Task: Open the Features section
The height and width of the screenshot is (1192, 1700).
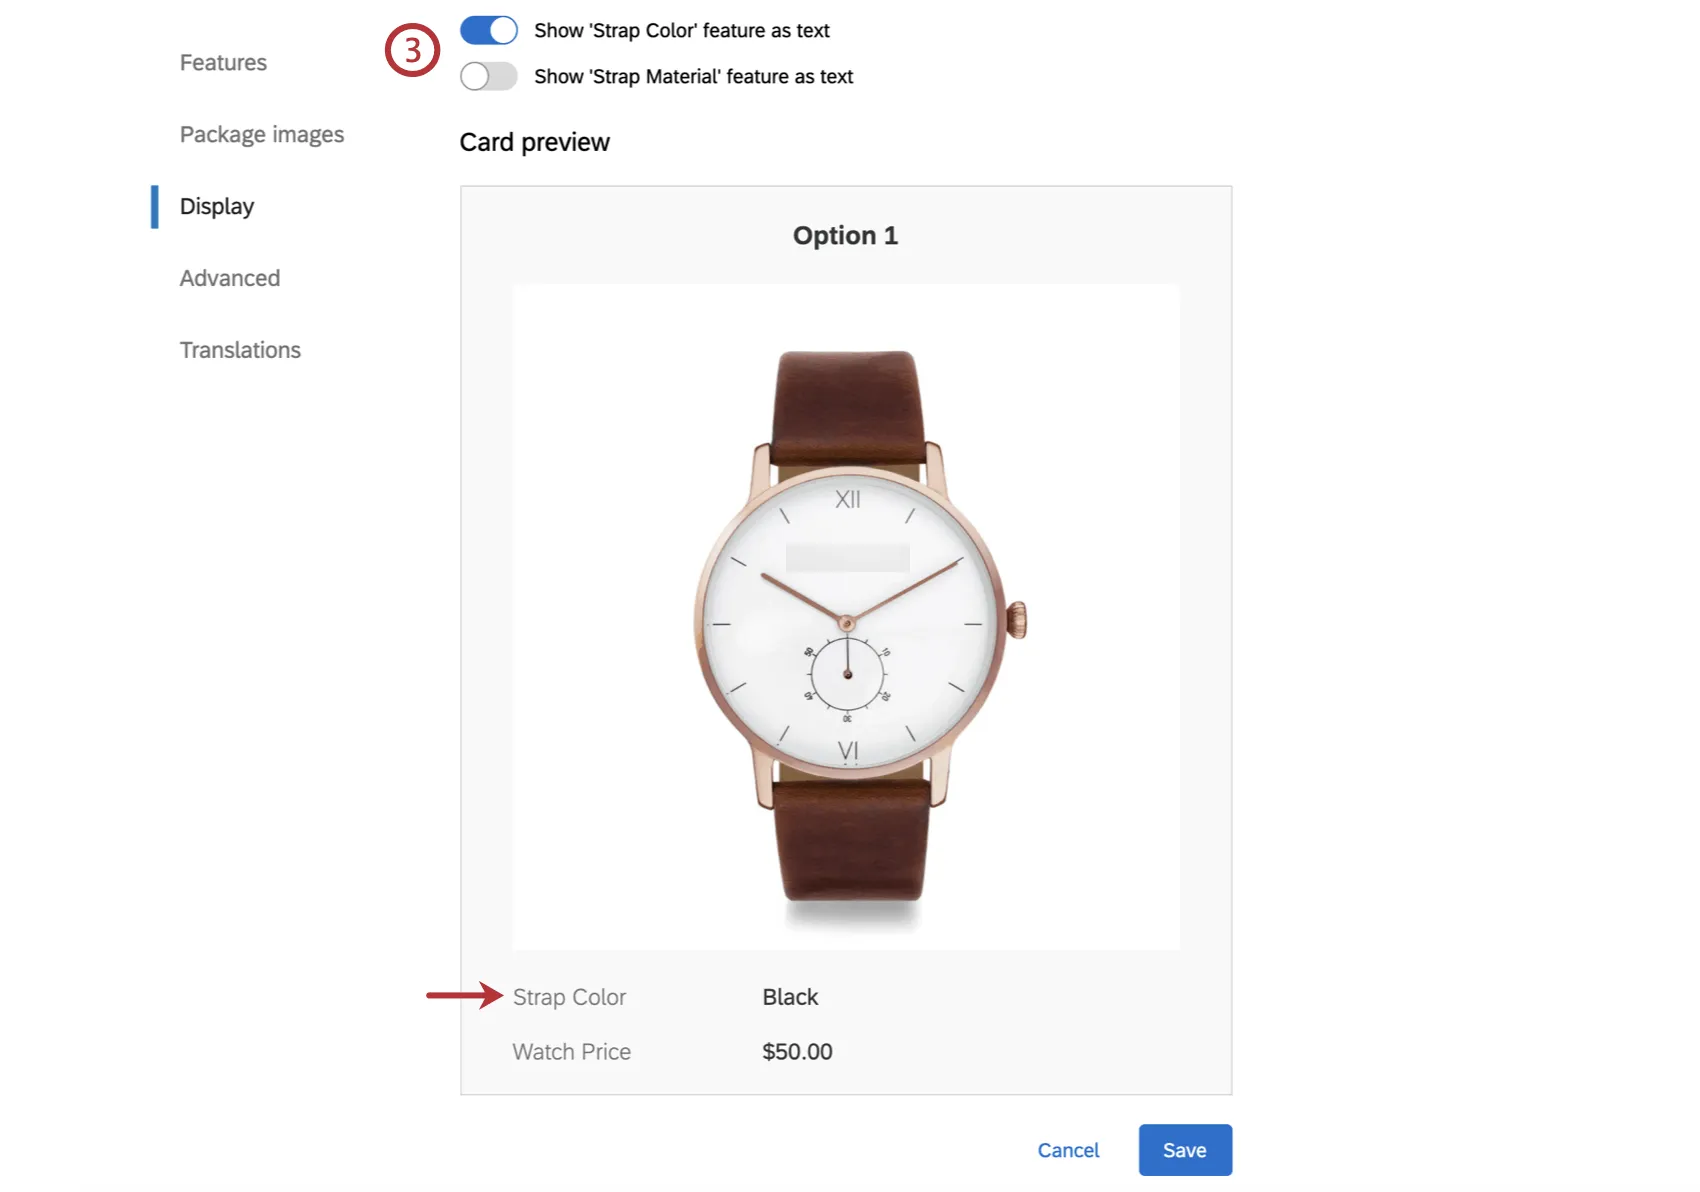Action: [223, 62]
